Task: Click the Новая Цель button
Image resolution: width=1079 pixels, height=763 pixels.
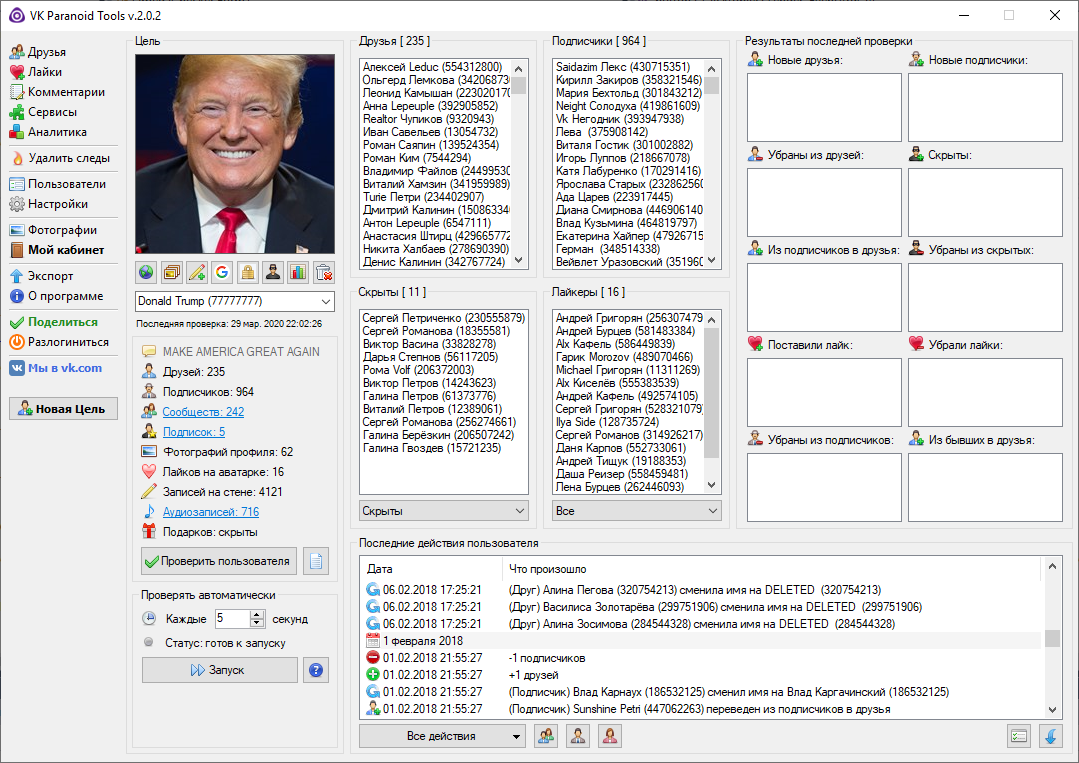Action: [x=63, y=409]
